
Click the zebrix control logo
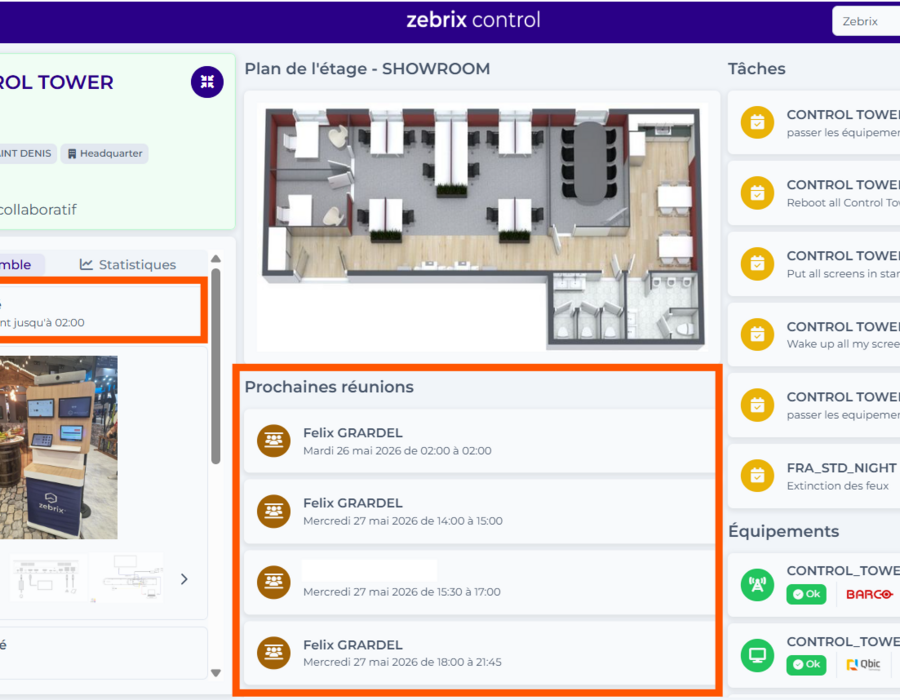click(x=474, y=20)
